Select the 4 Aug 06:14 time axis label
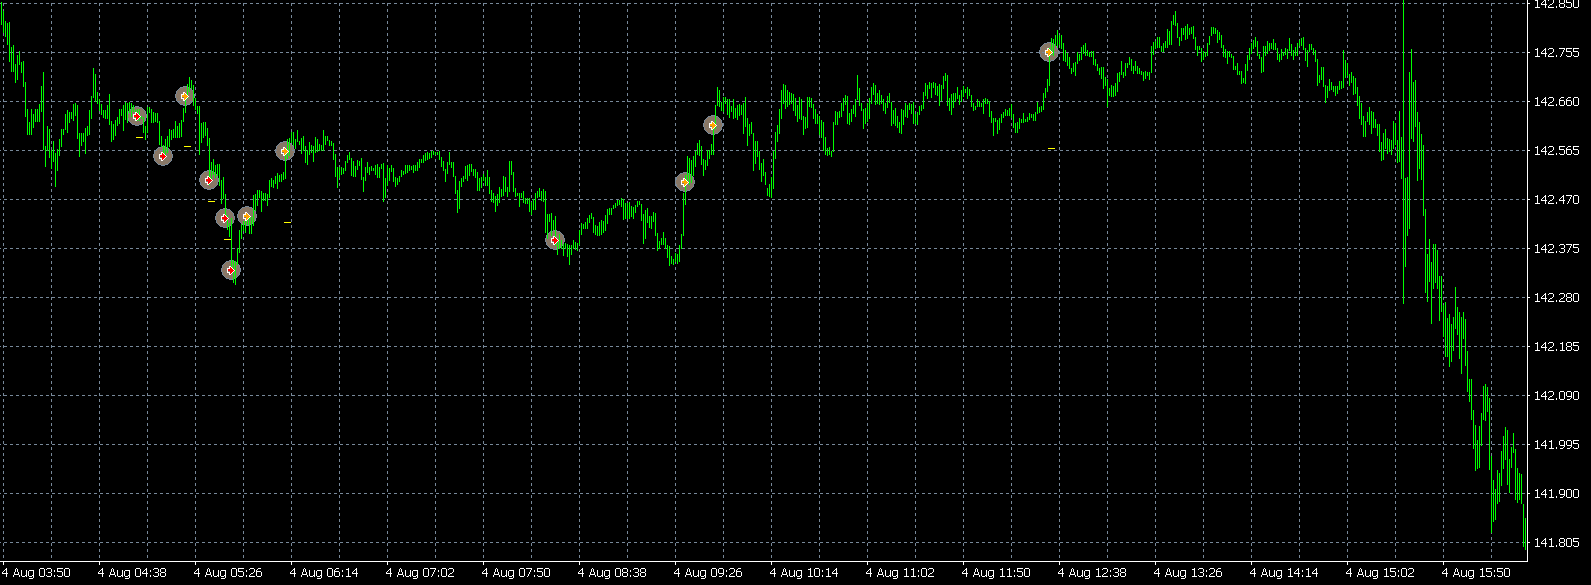The height and width of the screenshot is (585, 1591). pos(325,573)
